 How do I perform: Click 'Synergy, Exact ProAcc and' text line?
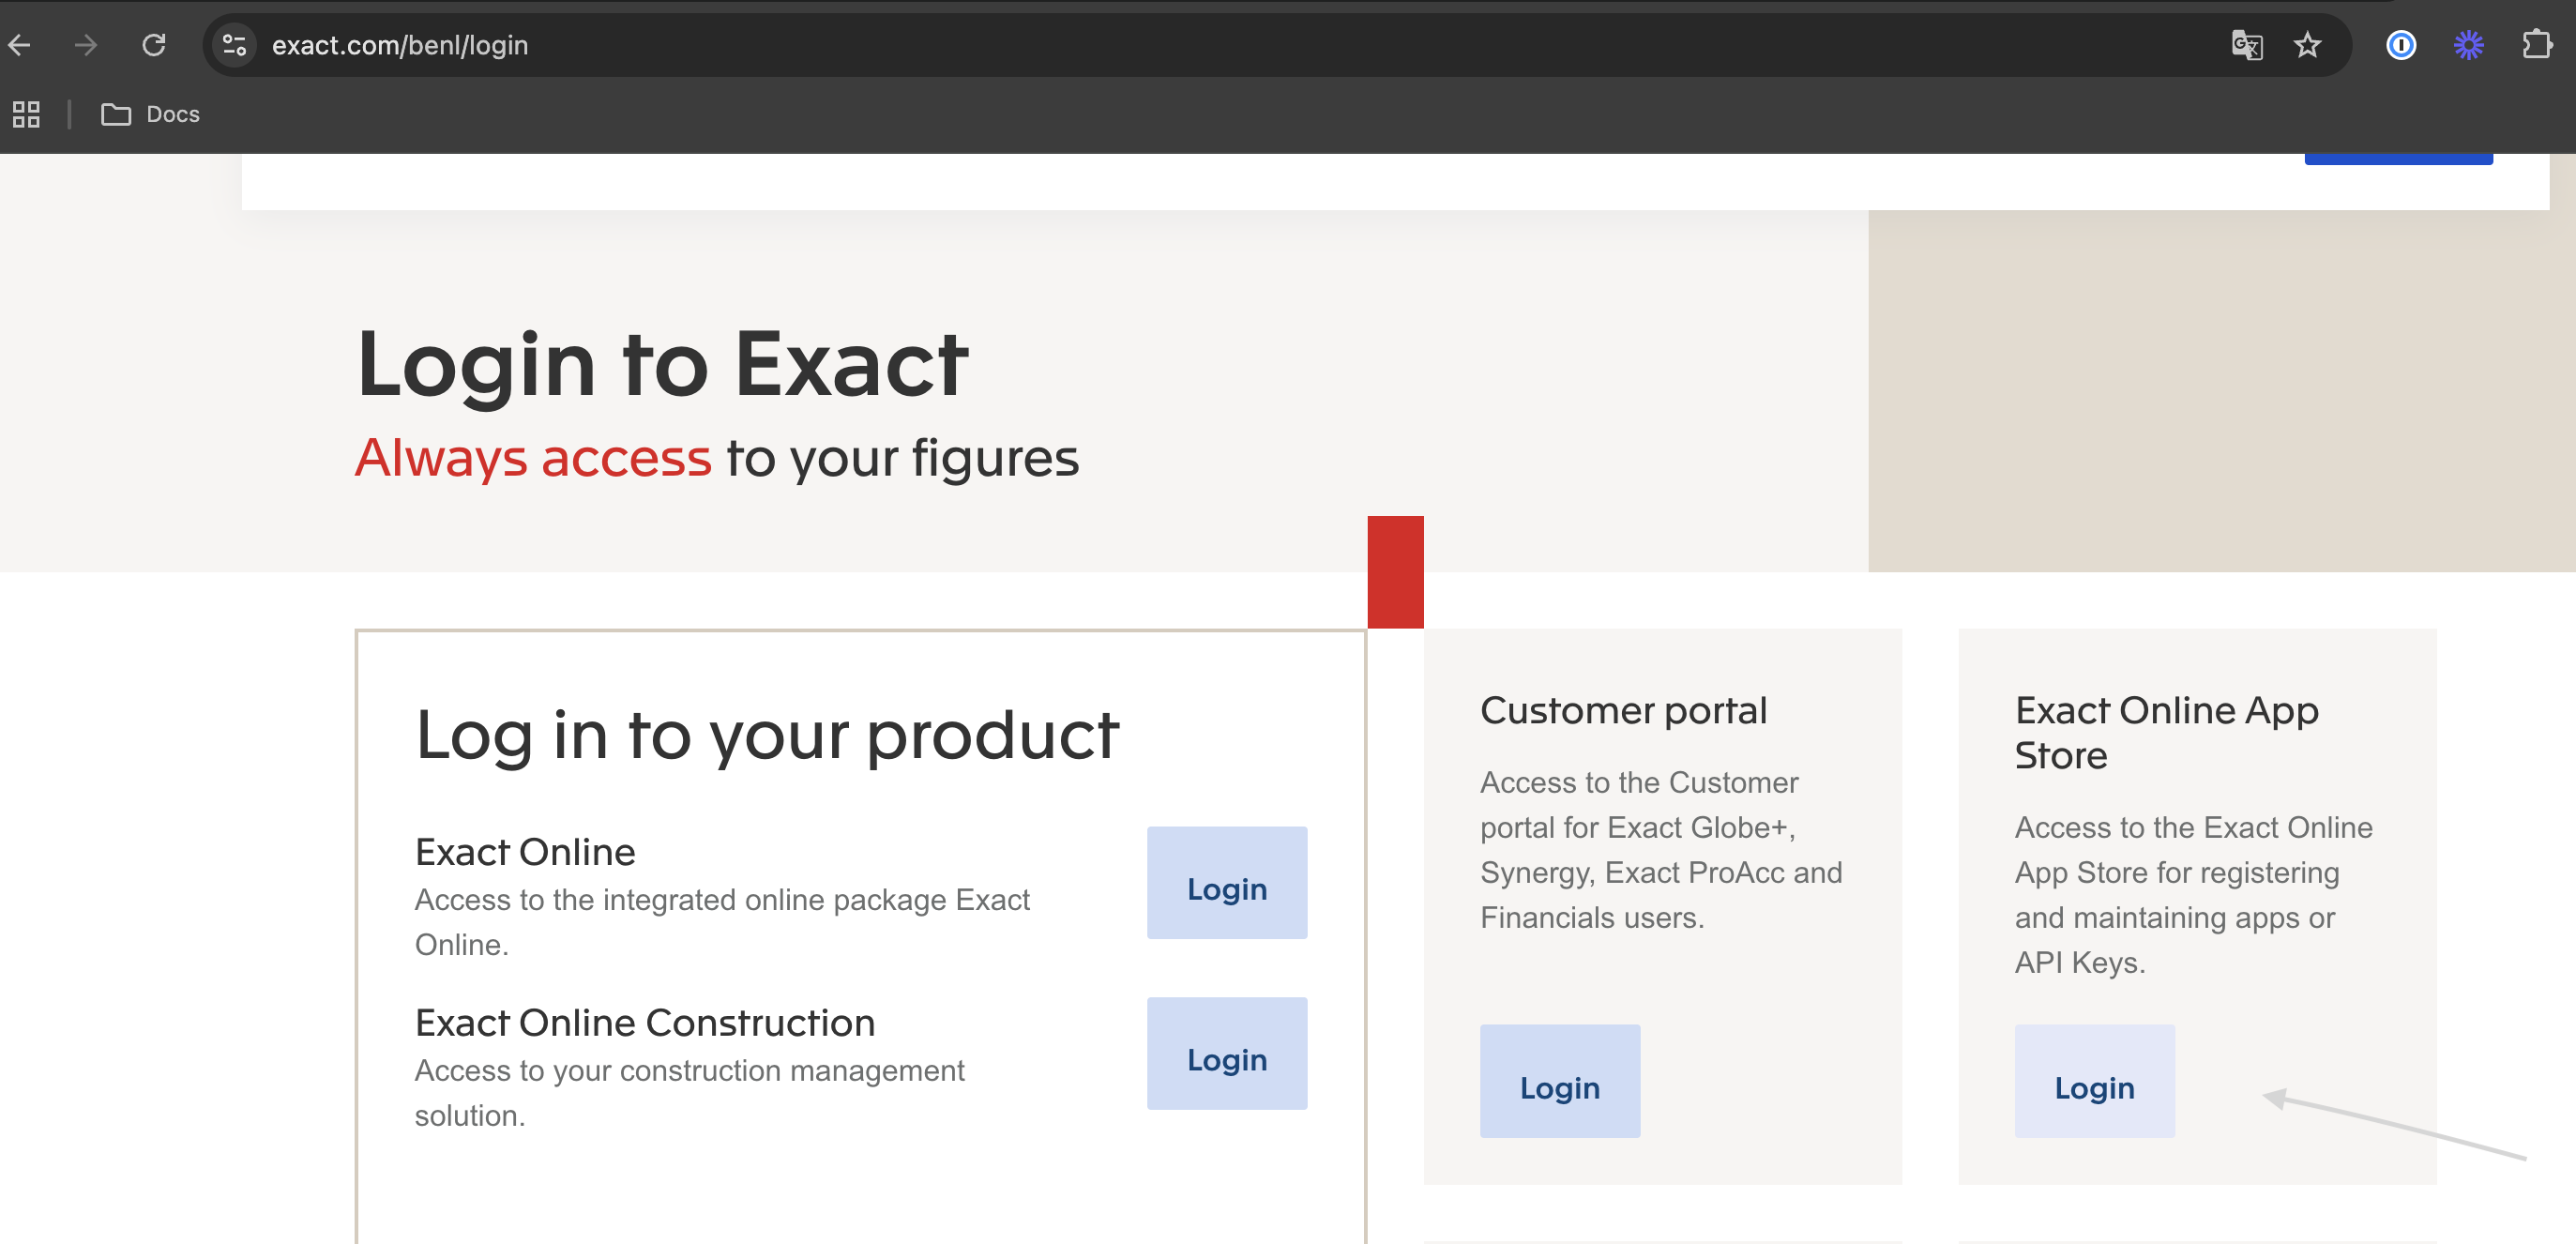1661,873
